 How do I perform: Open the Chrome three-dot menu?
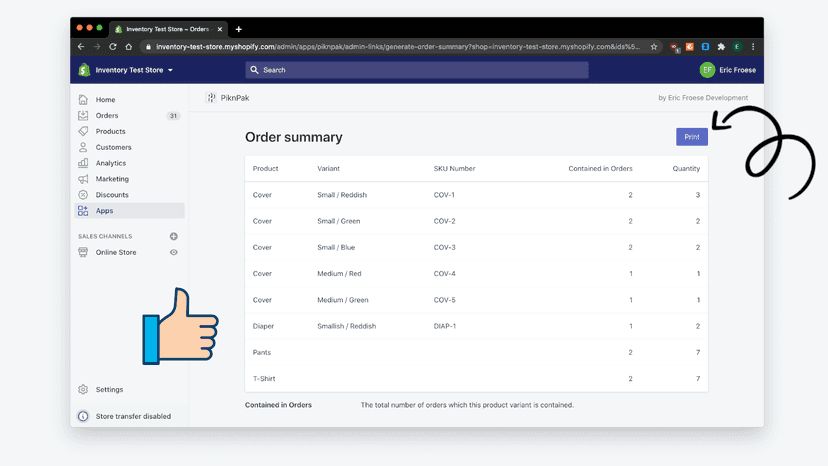click(x=753, y=46)
